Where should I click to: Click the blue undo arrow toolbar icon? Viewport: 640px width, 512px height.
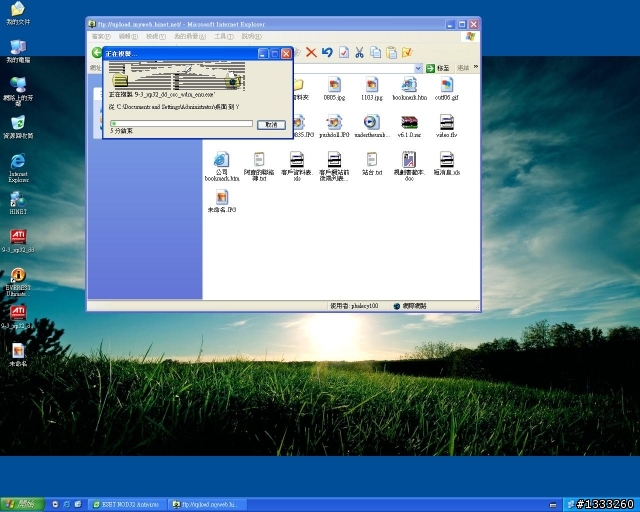pyautogui.click(x=327, y=52)
